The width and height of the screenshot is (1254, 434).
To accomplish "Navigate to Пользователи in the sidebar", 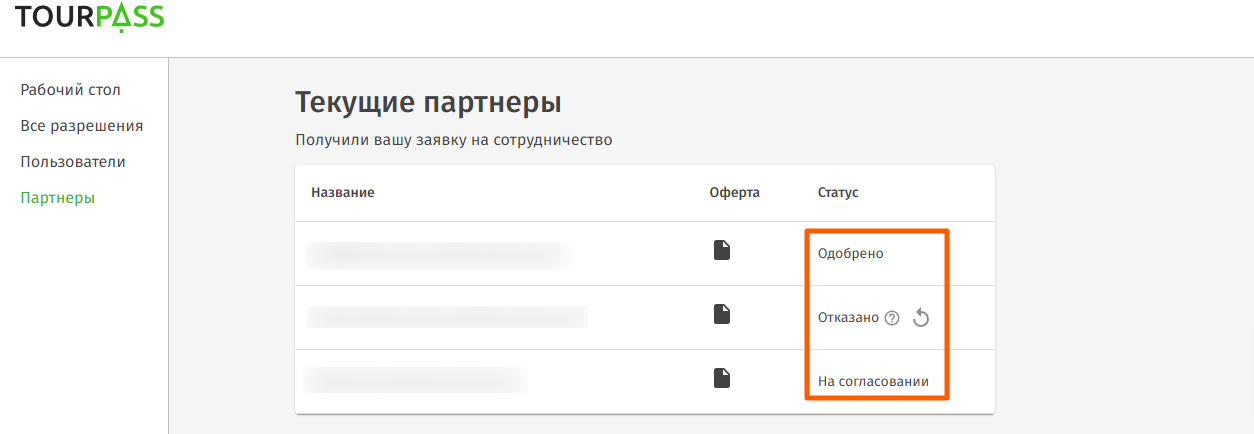I will pos(73,162).
